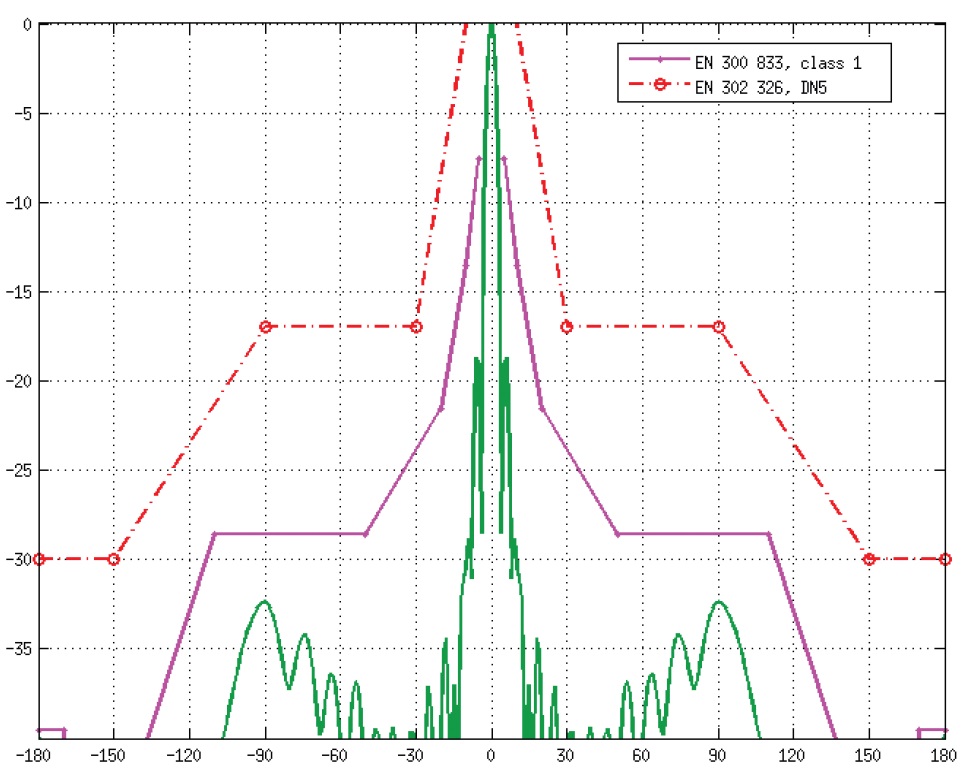
Task: Click x-axis label 30
Action: pyautogui.click(x=565, y=756)
